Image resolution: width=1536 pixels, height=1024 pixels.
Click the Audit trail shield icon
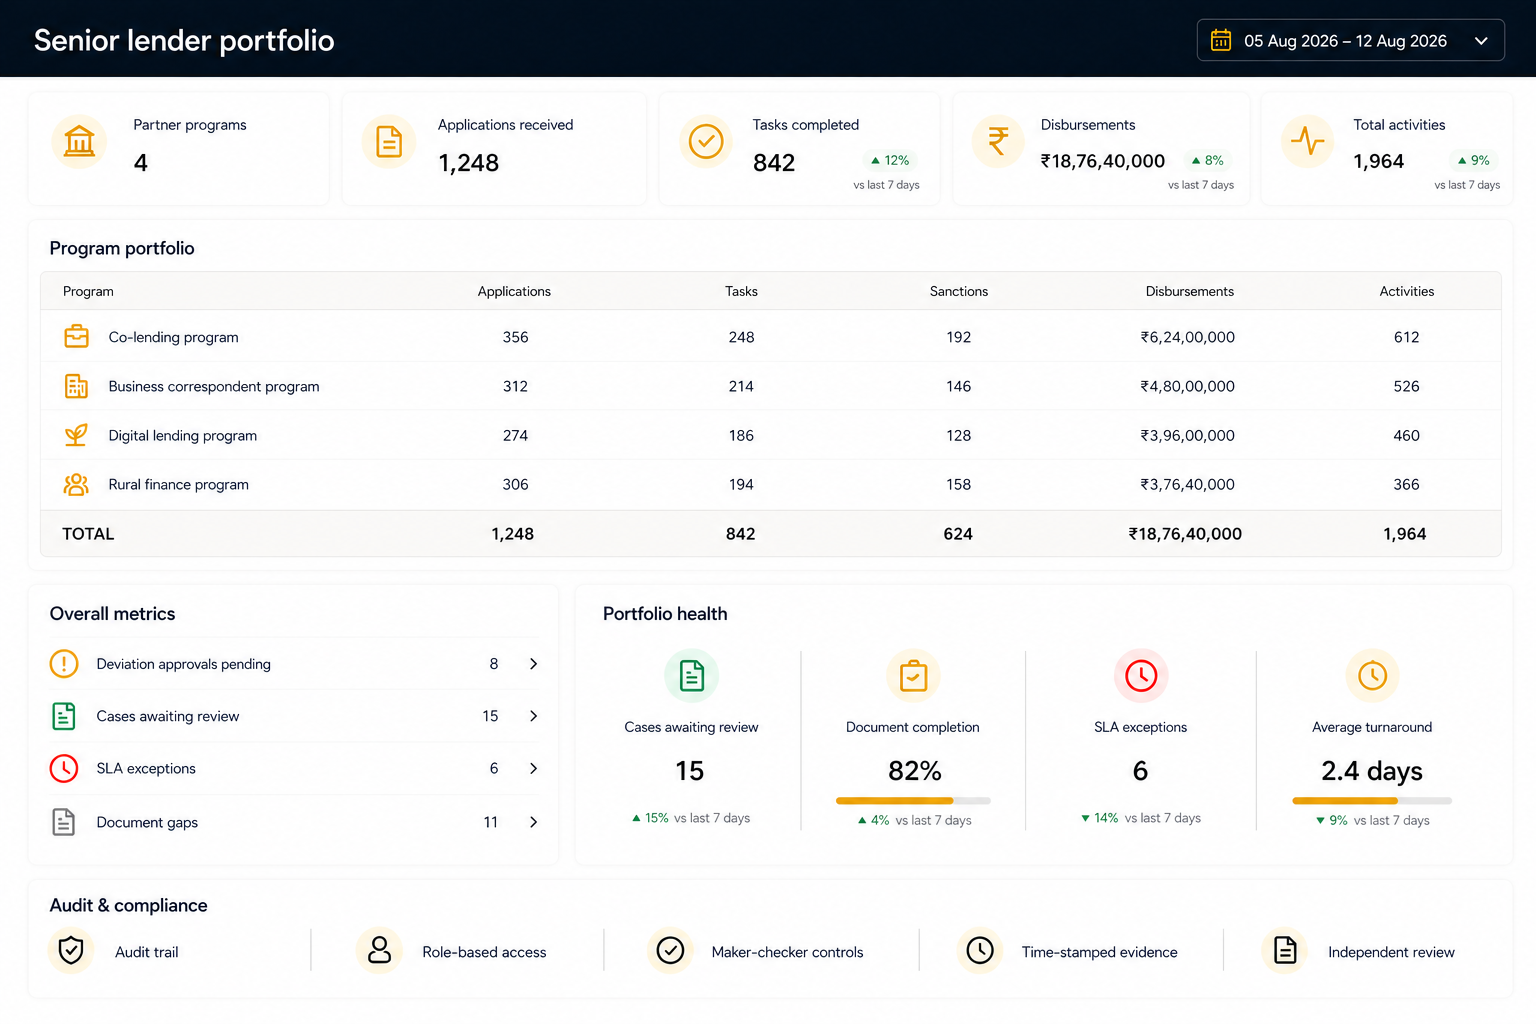tap(71, 950)
